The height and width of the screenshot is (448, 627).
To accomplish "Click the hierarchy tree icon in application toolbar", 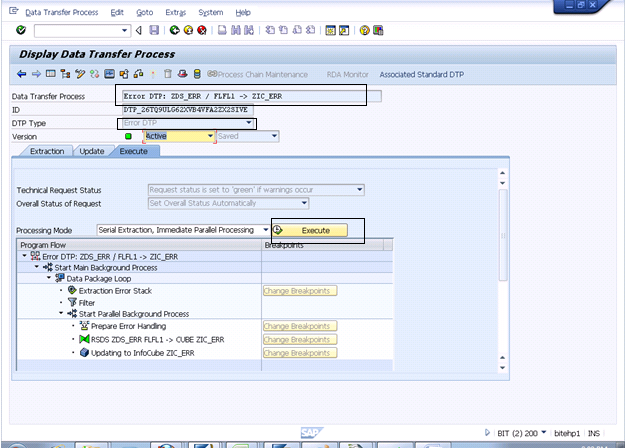I will [65, 74].
